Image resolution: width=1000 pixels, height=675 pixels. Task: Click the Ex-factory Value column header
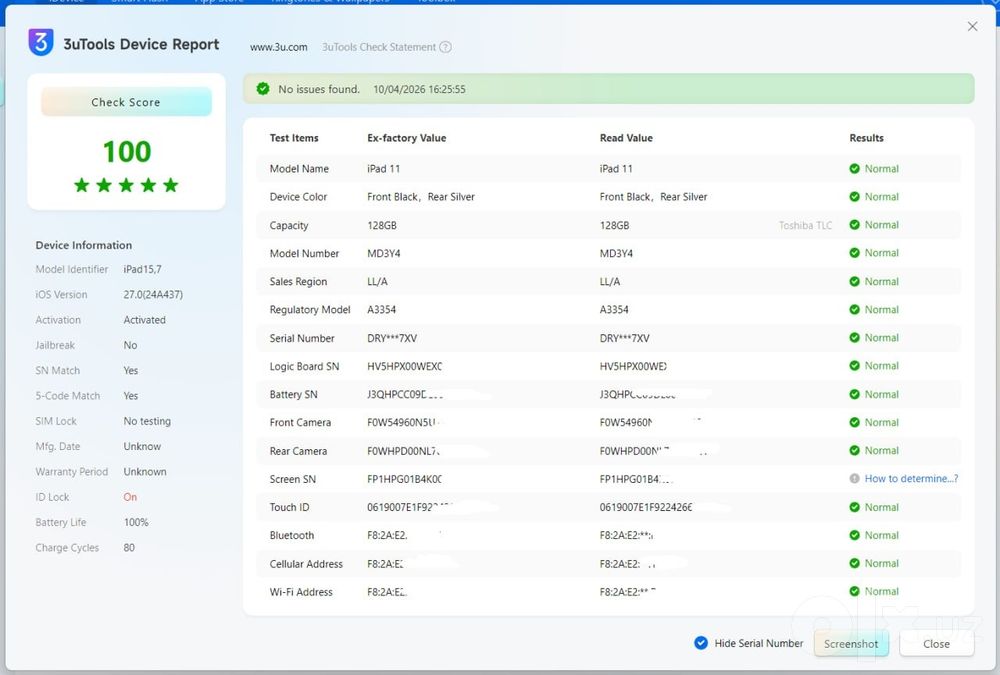[406, 138]
